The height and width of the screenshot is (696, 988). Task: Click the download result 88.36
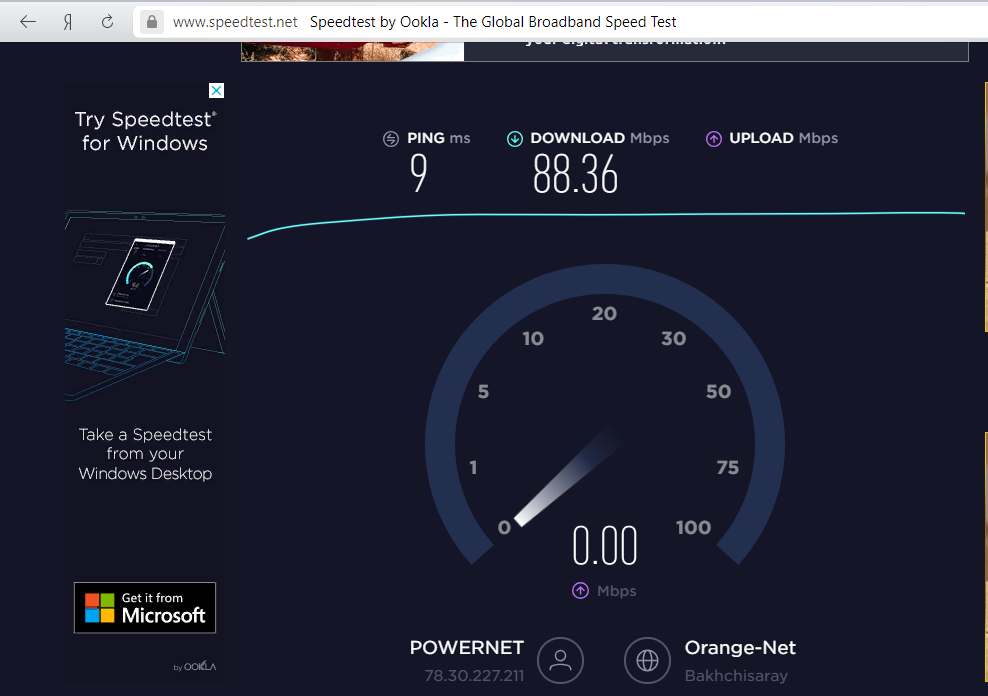[575, 174]
